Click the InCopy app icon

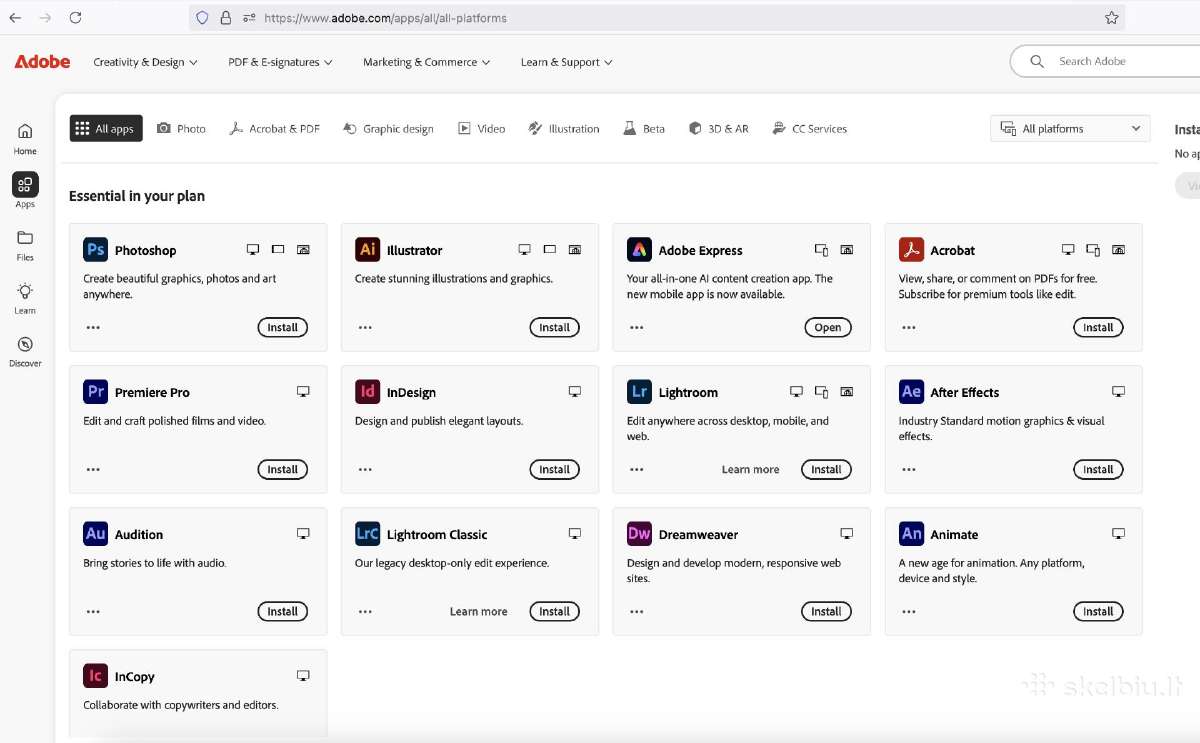(96, 676)
